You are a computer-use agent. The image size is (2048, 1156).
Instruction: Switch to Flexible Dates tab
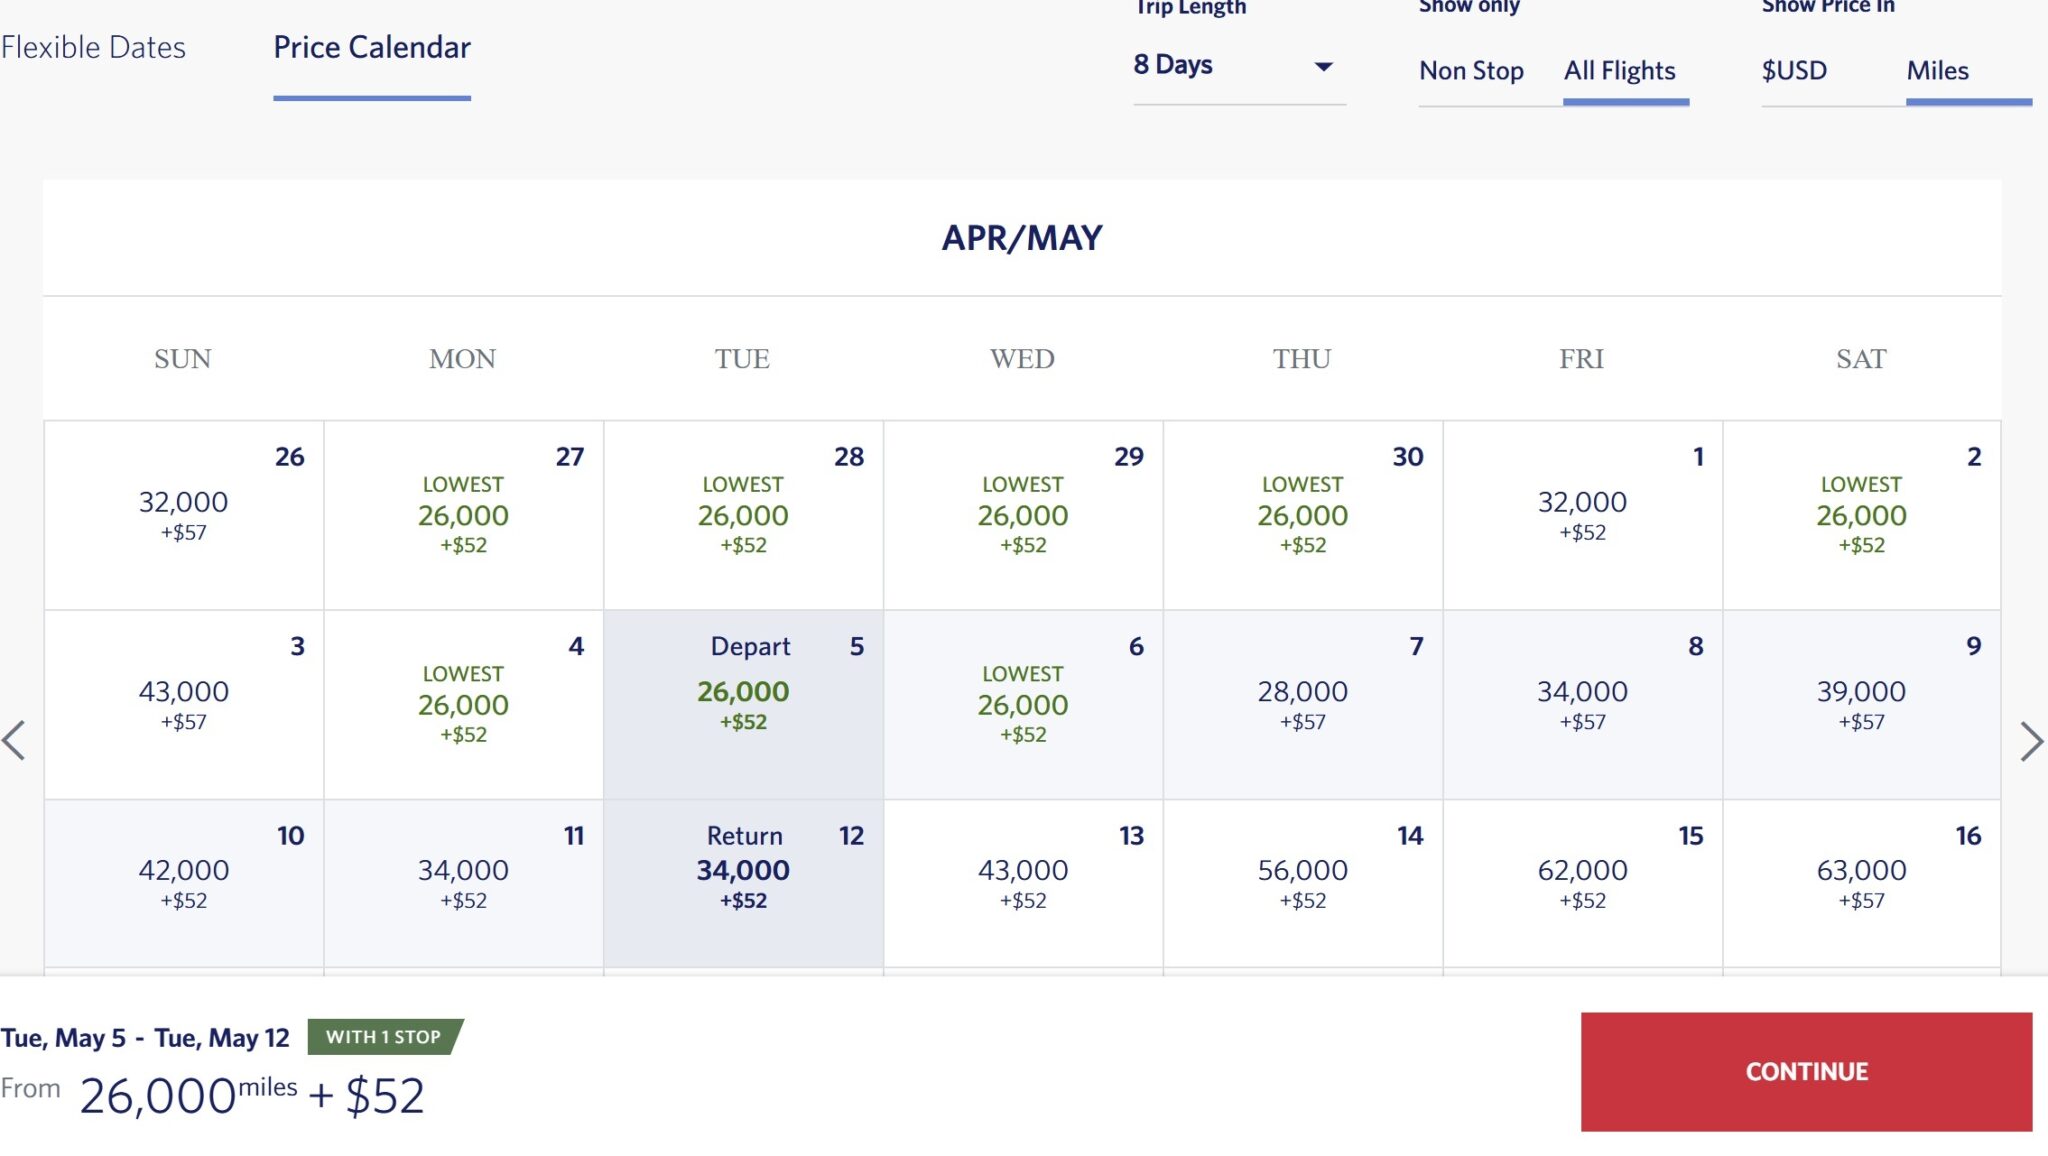click(x=93, y=47)
